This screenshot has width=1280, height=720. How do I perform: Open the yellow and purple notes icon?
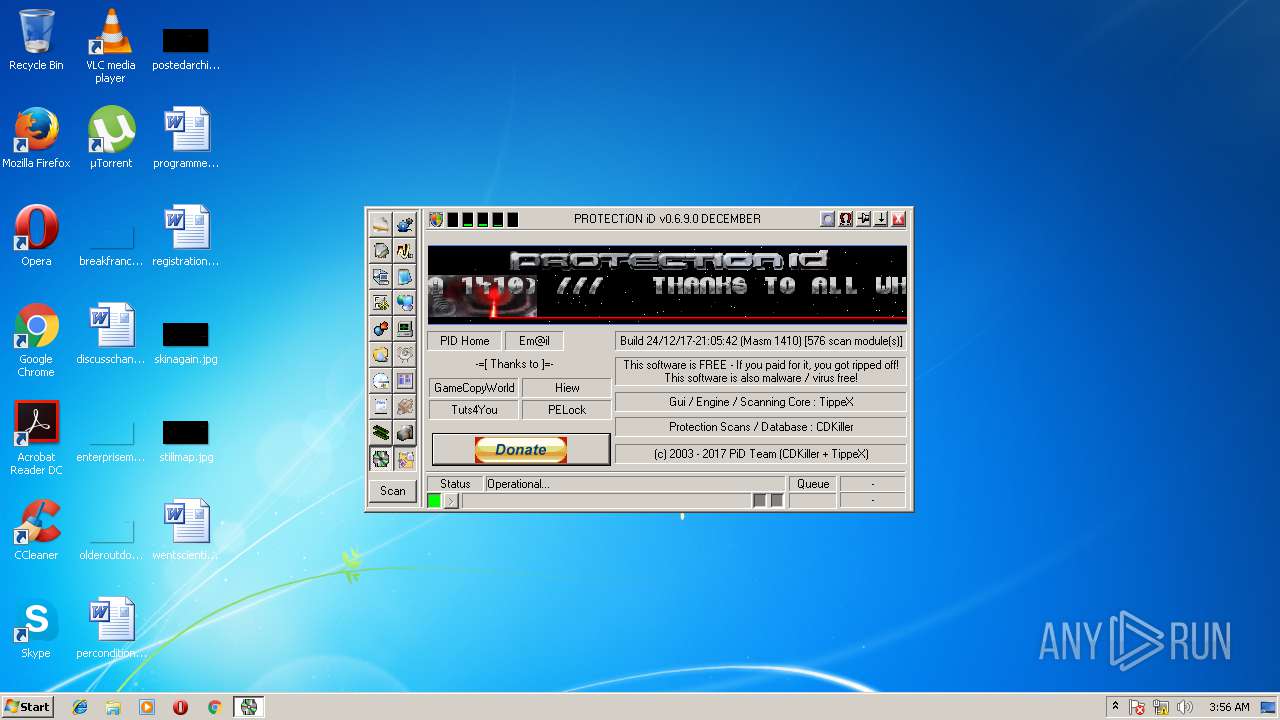click(x=405, y=459)
